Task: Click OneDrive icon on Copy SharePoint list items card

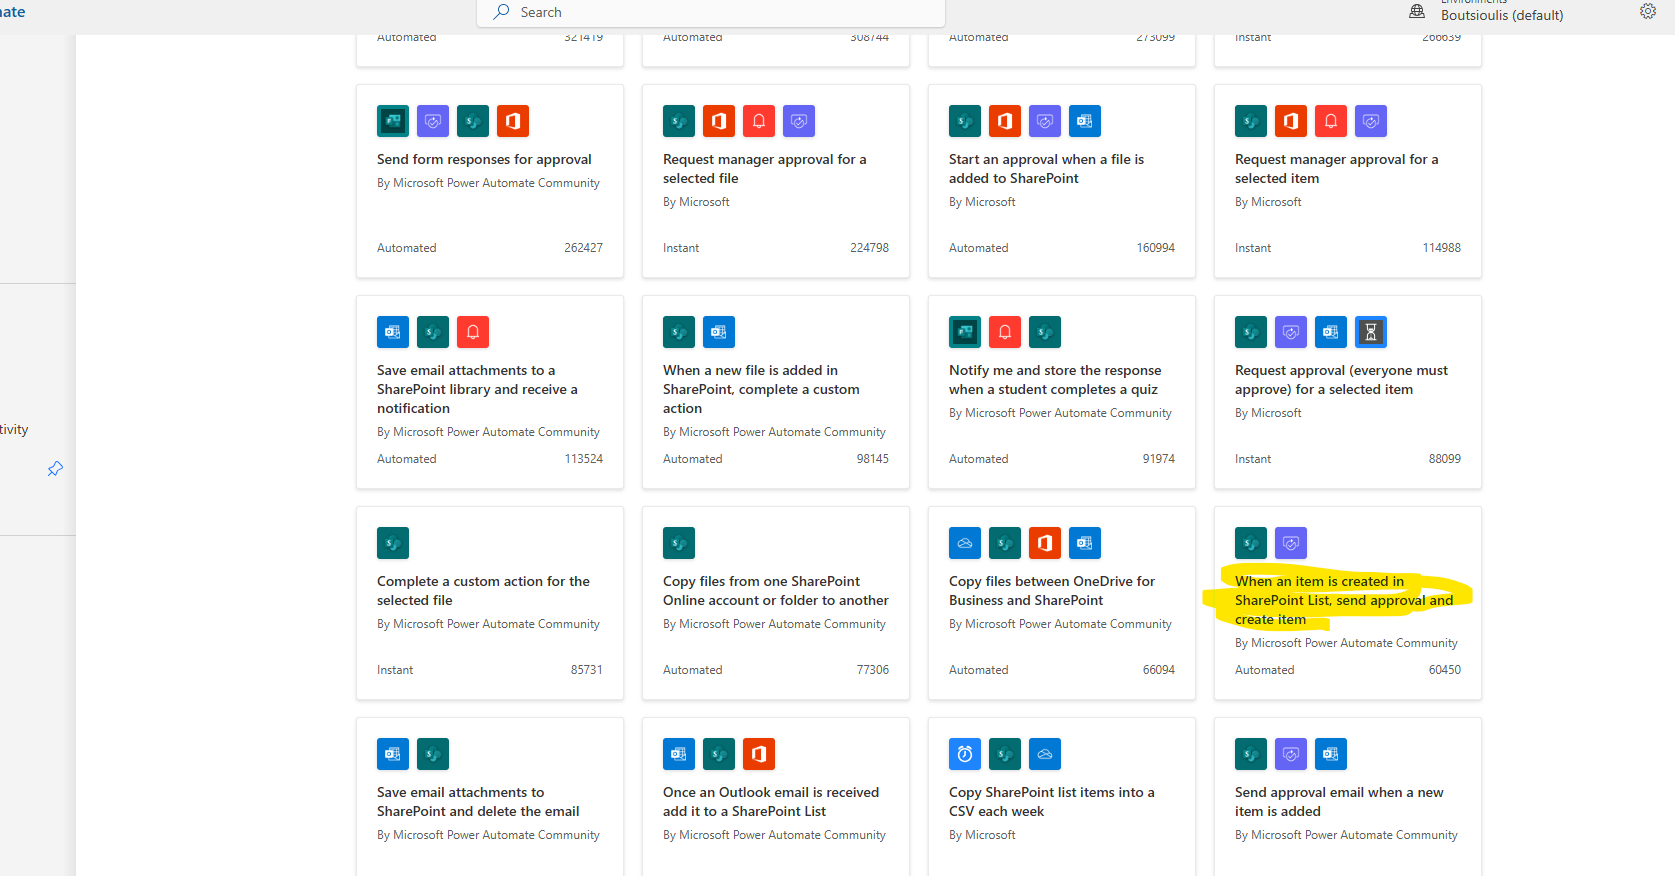Action: click(1045, 754)
